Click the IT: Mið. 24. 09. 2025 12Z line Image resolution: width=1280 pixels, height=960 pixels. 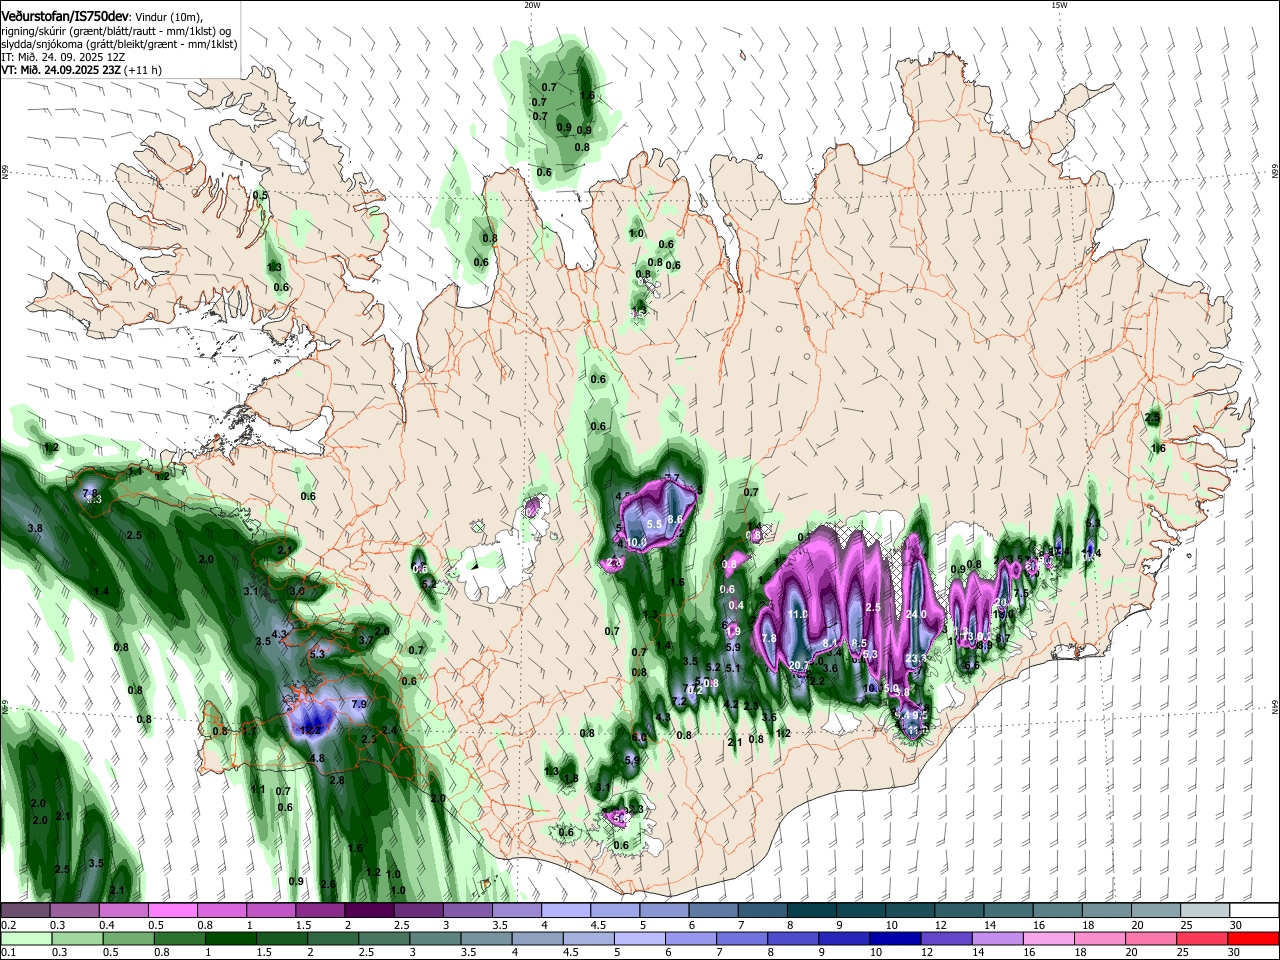coord(63,57)
